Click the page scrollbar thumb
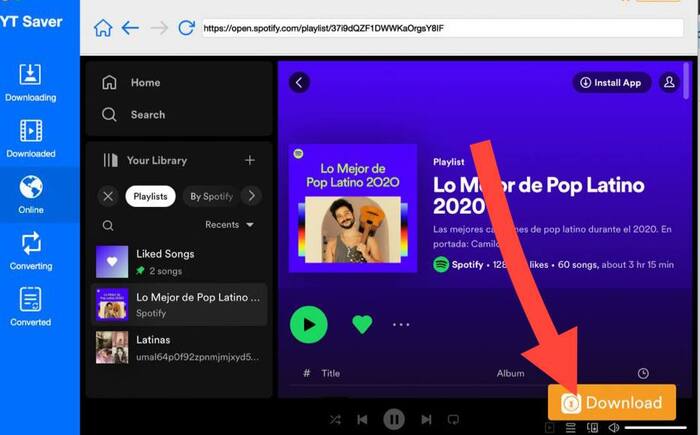 [x=687, y=81]
